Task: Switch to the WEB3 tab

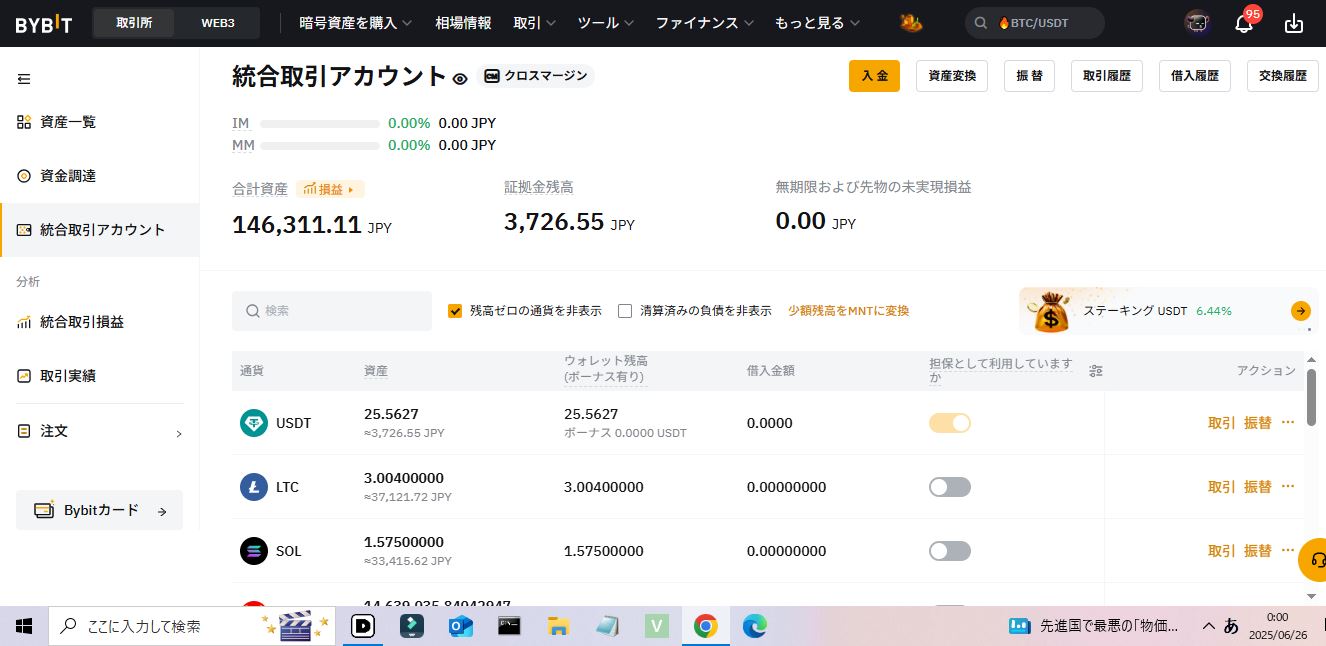Action: coord(218,23)
